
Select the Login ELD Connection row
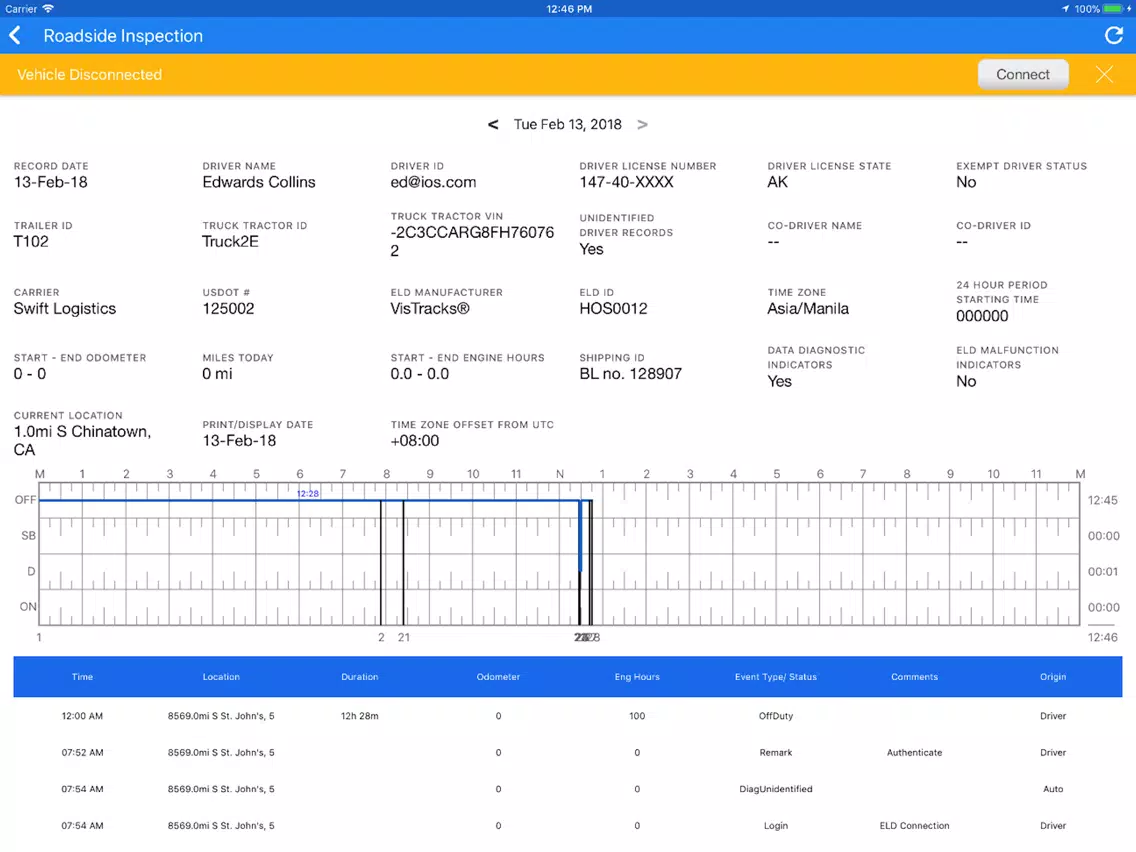click(x=568, y=826)
